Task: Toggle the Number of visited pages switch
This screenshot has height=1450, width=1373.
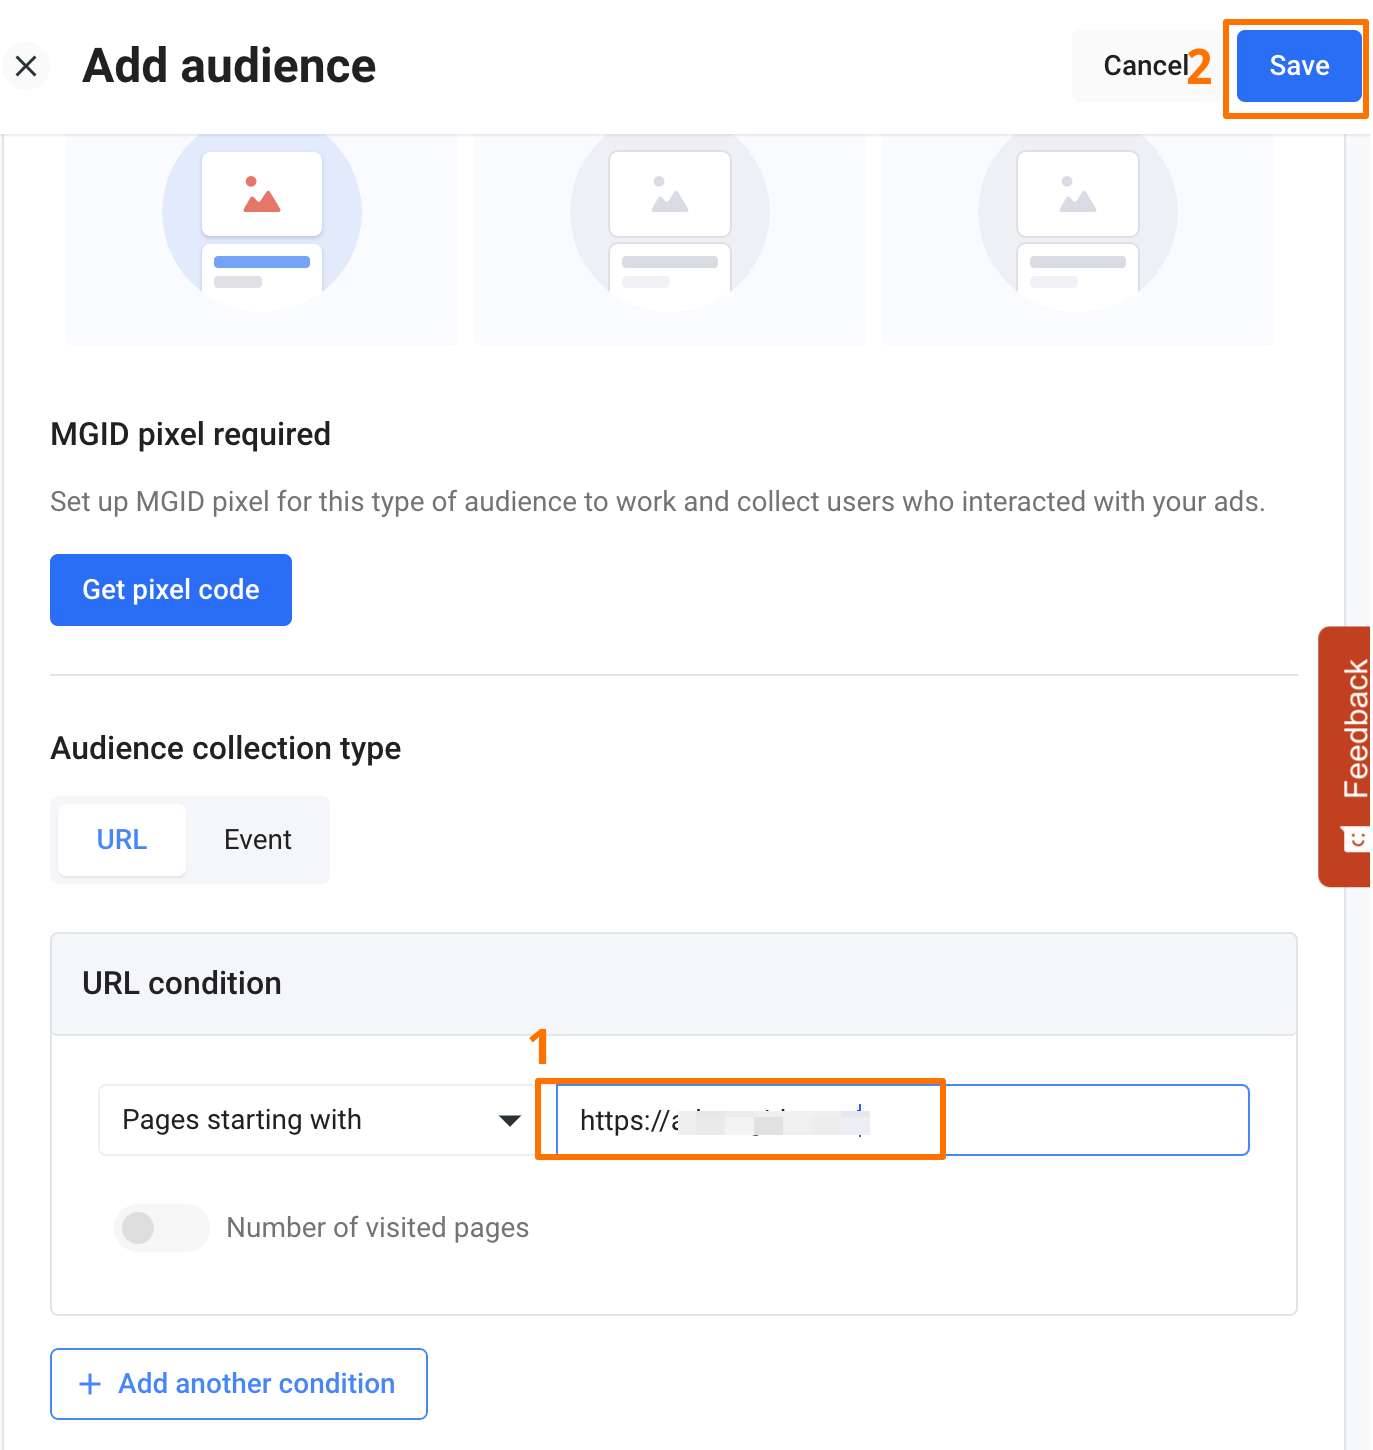Action: [x=161, y=1227]
